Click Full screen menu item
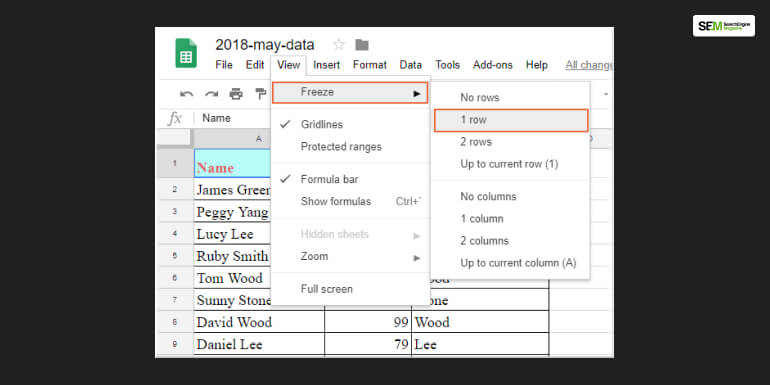Screen dimensions: 770x385 (x=351, y=289)
